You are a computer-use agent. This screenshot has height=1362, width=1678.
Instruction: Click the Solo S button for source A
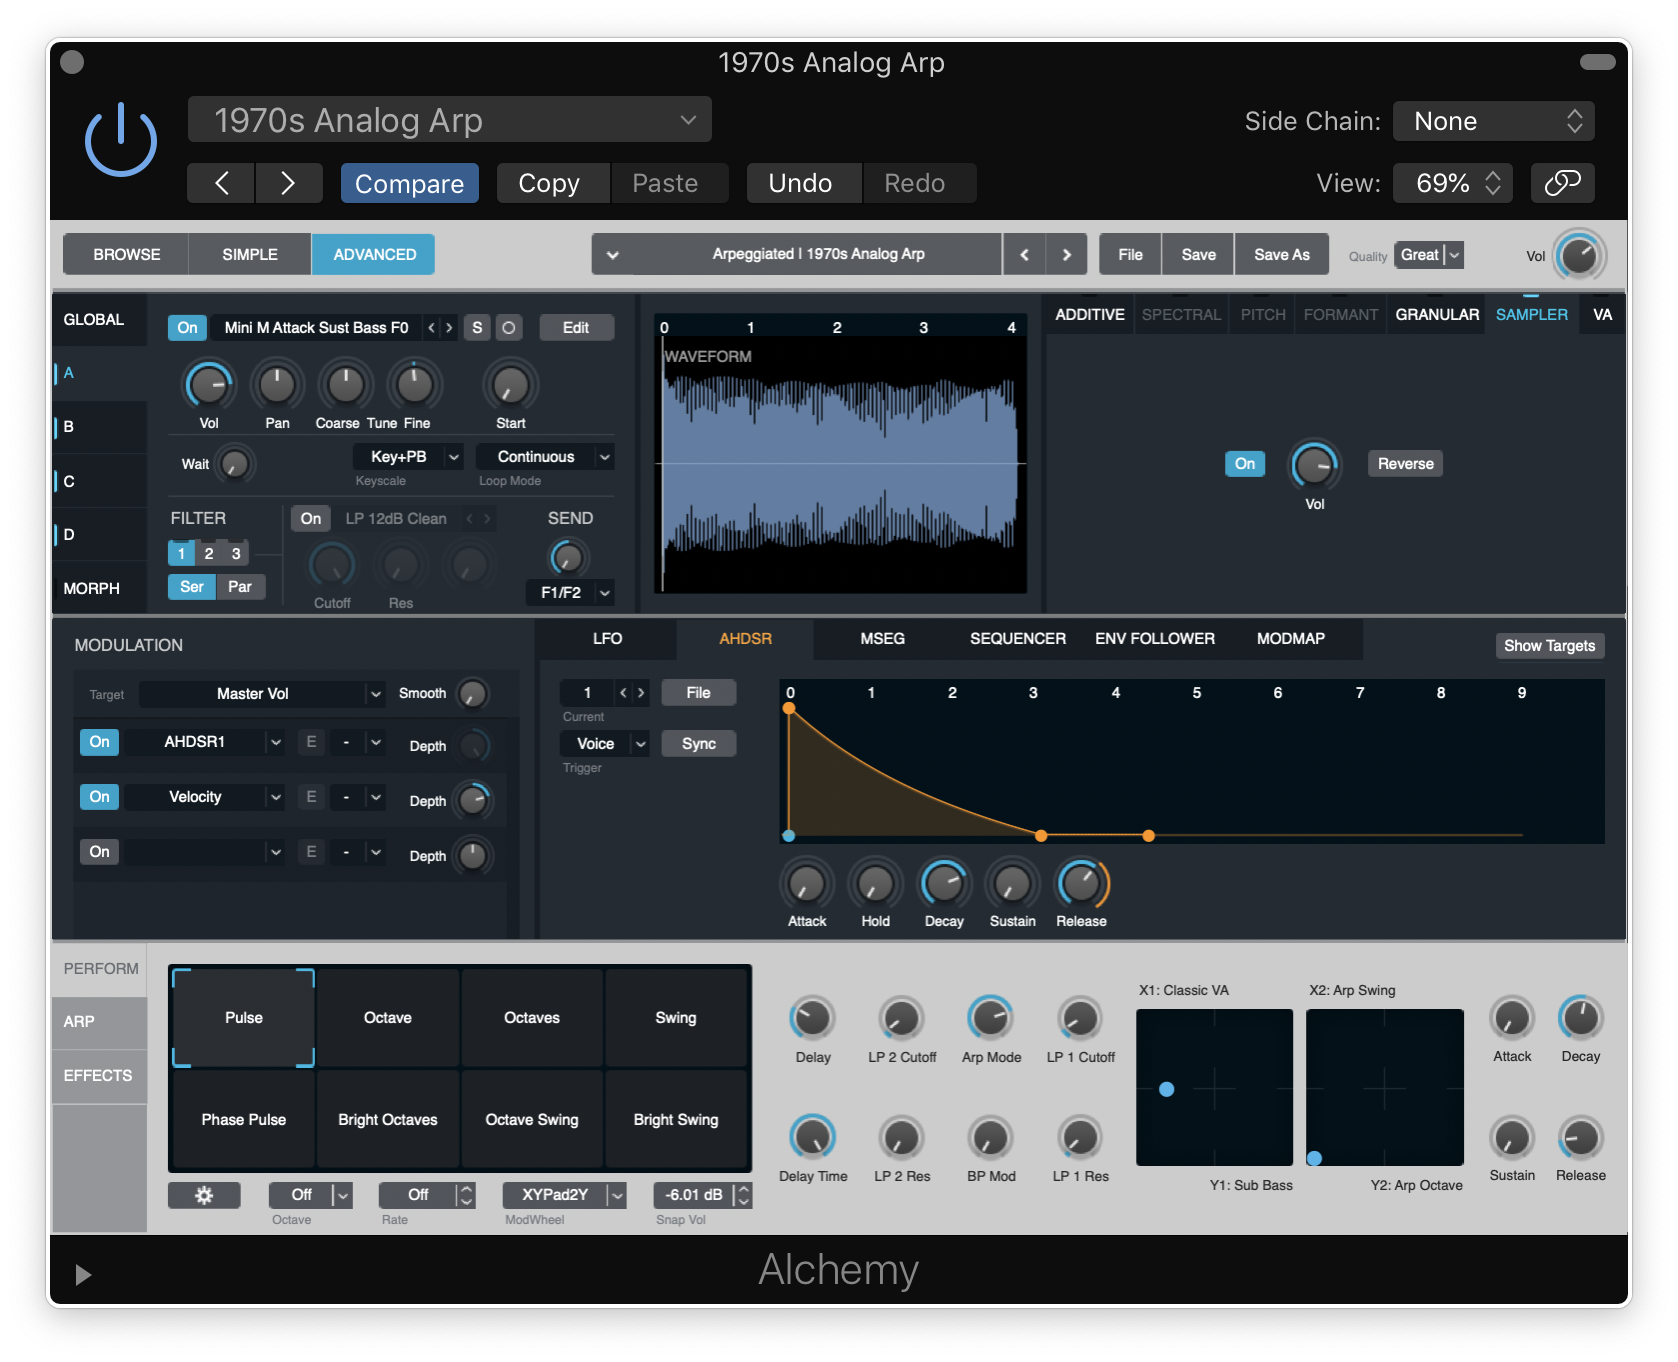coord(477,328)
